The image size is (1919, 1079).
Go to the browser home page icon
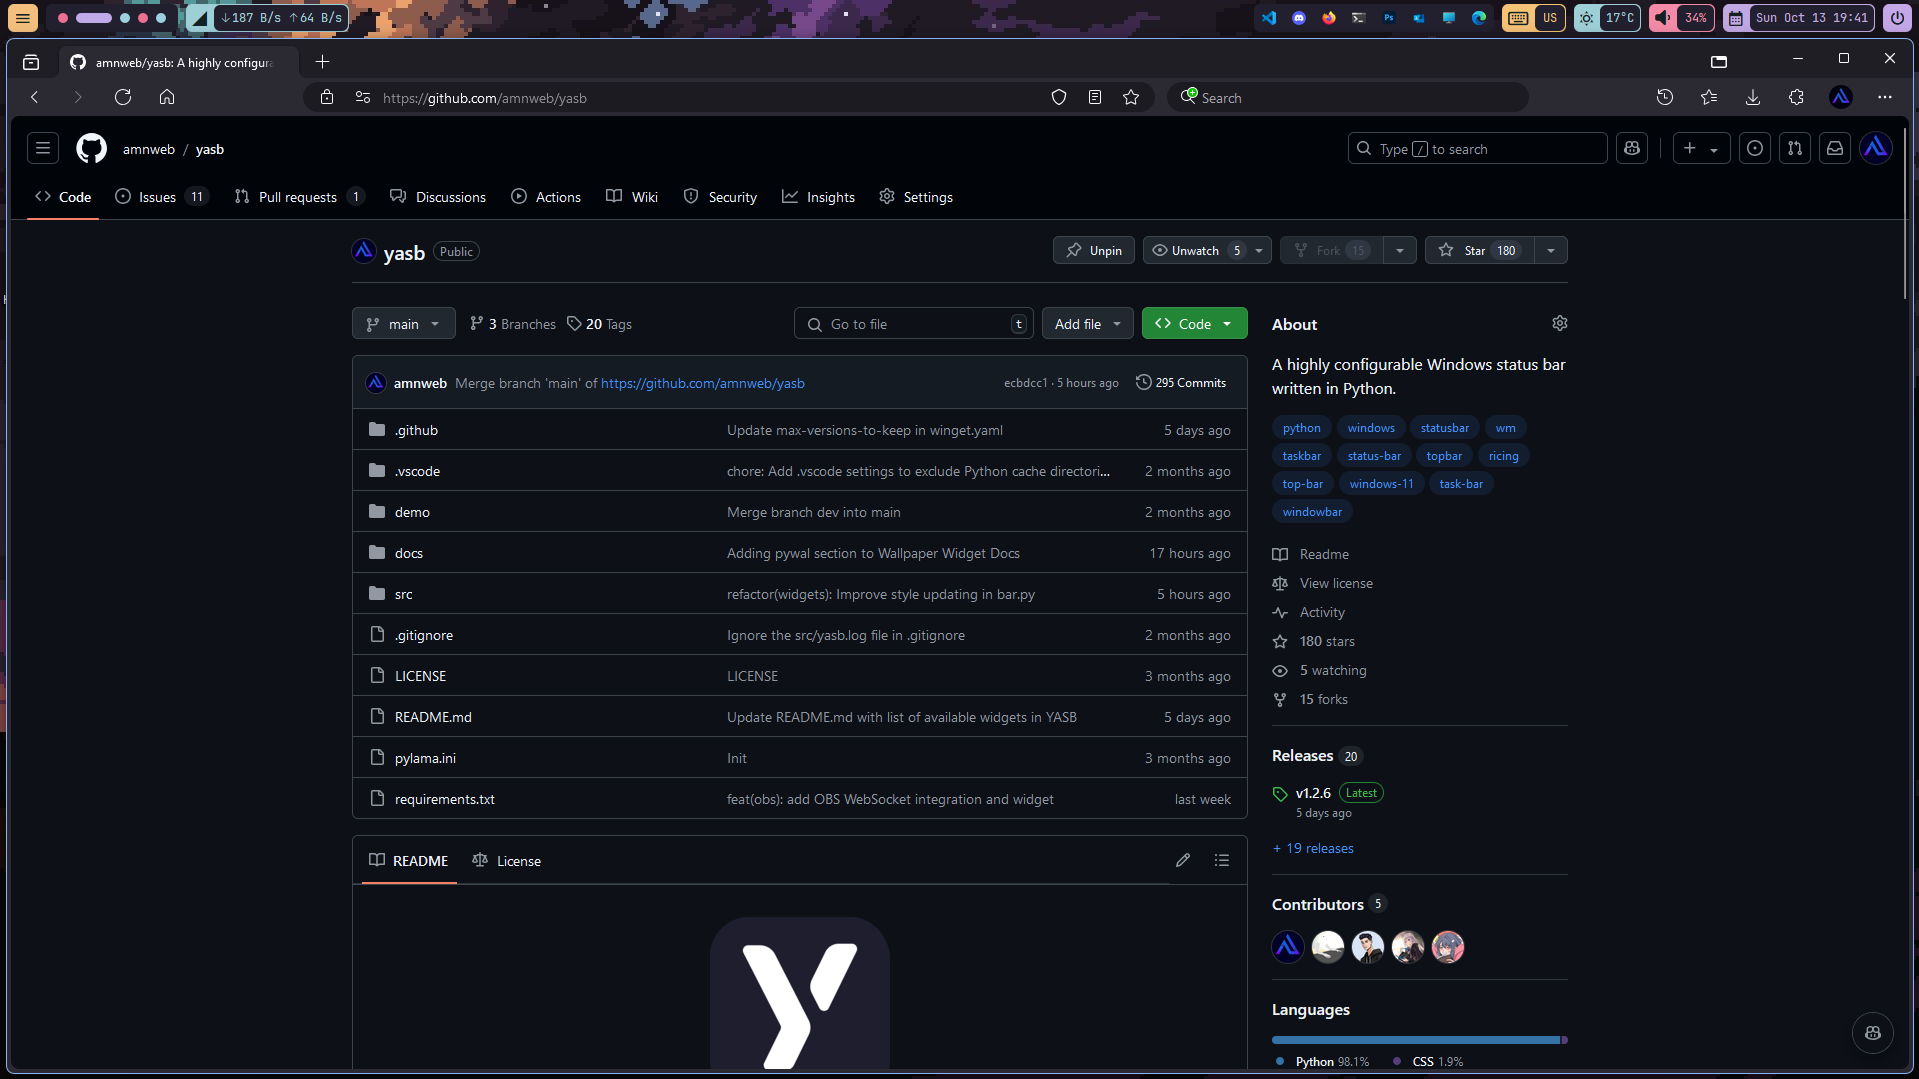tap(167, 97)
